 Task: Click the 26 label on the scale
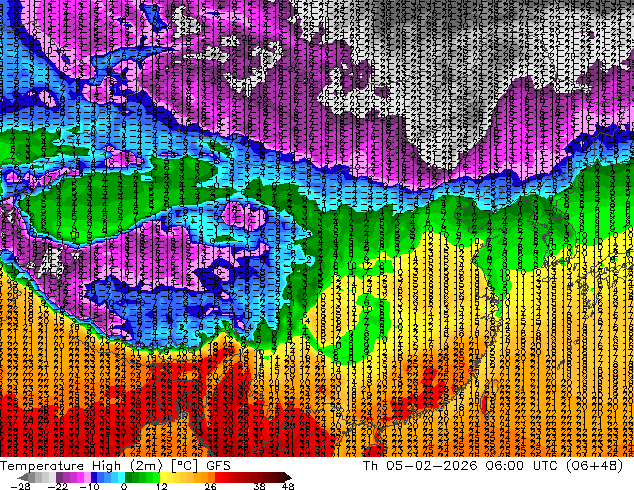click(210, 486)
